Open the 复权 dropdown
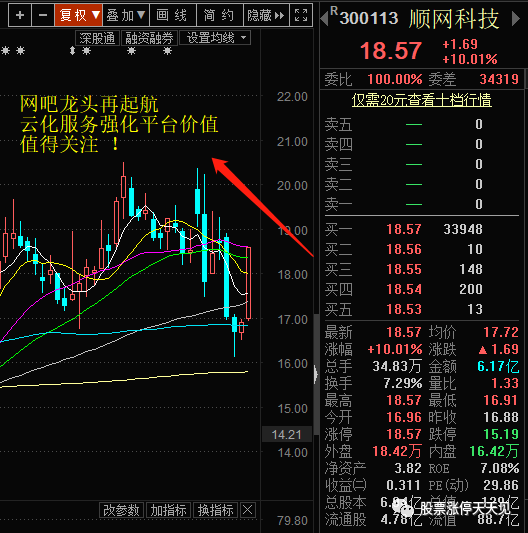This screenshot has height=533, width=528. 79,15
